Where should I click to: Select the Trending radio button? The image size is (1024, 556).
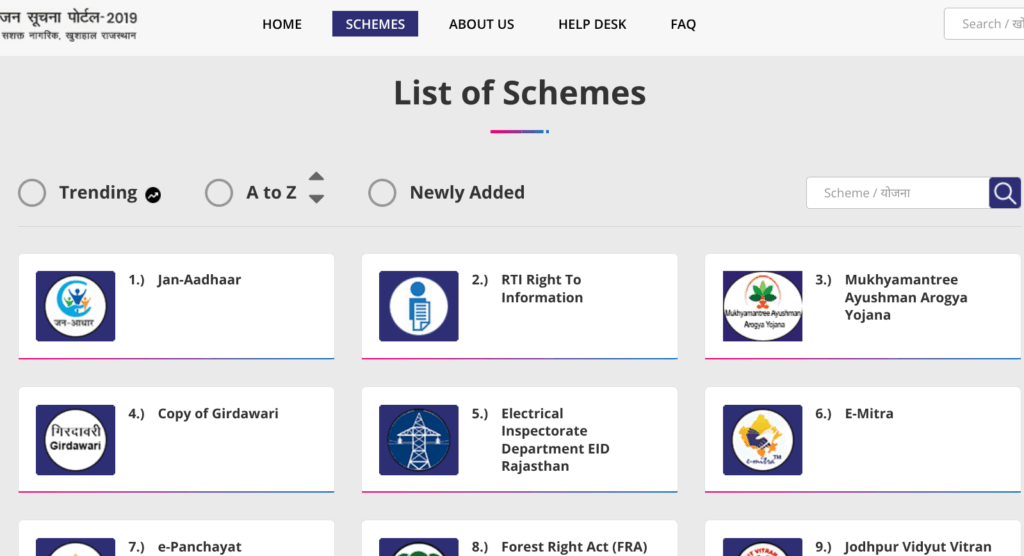coord(32,193)
